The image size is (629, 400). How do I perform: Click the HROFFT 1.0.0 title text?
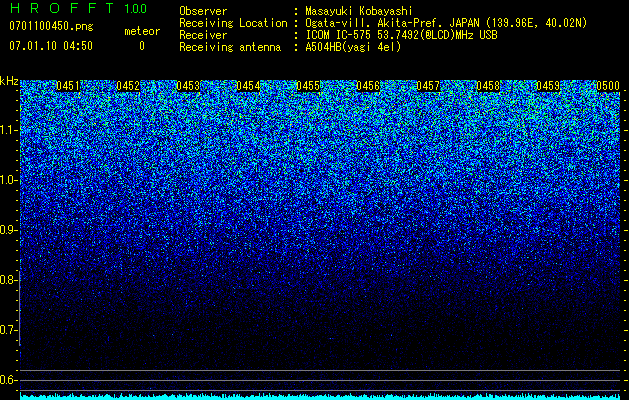[x=79, y=8]
